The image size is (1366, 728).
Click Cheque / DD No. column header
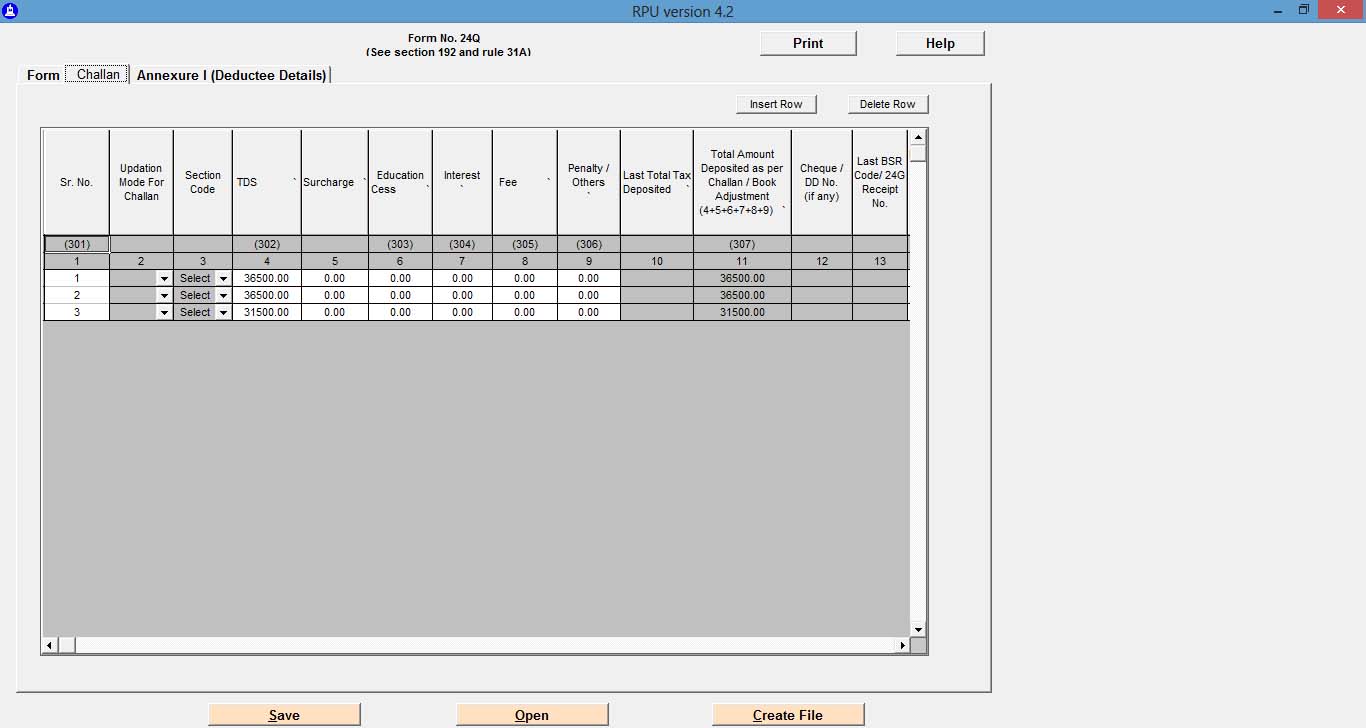tap(821, 182)
